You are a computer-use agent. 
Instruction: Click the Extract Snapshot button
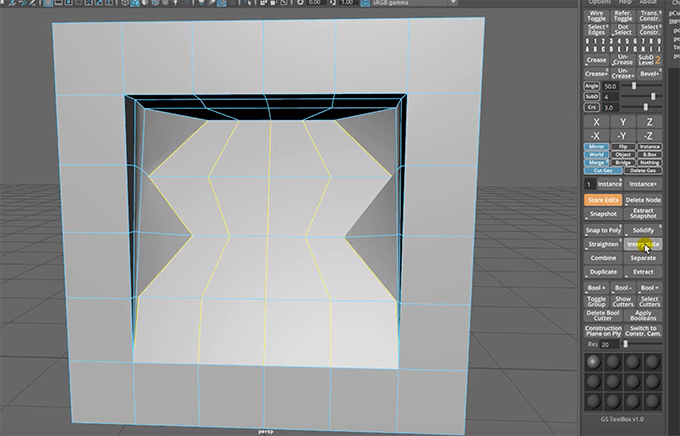point(643,213)
